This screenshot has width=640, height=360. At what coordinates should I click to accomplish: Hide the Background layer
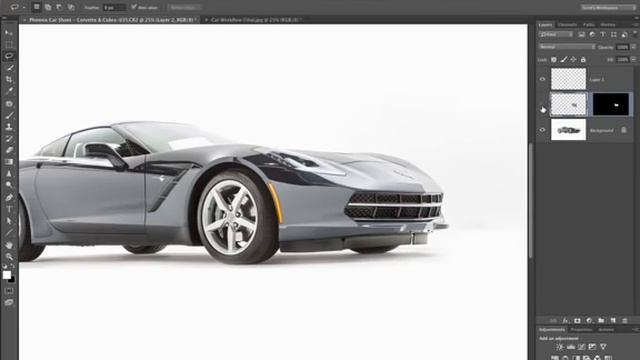(x=542, y=130)
